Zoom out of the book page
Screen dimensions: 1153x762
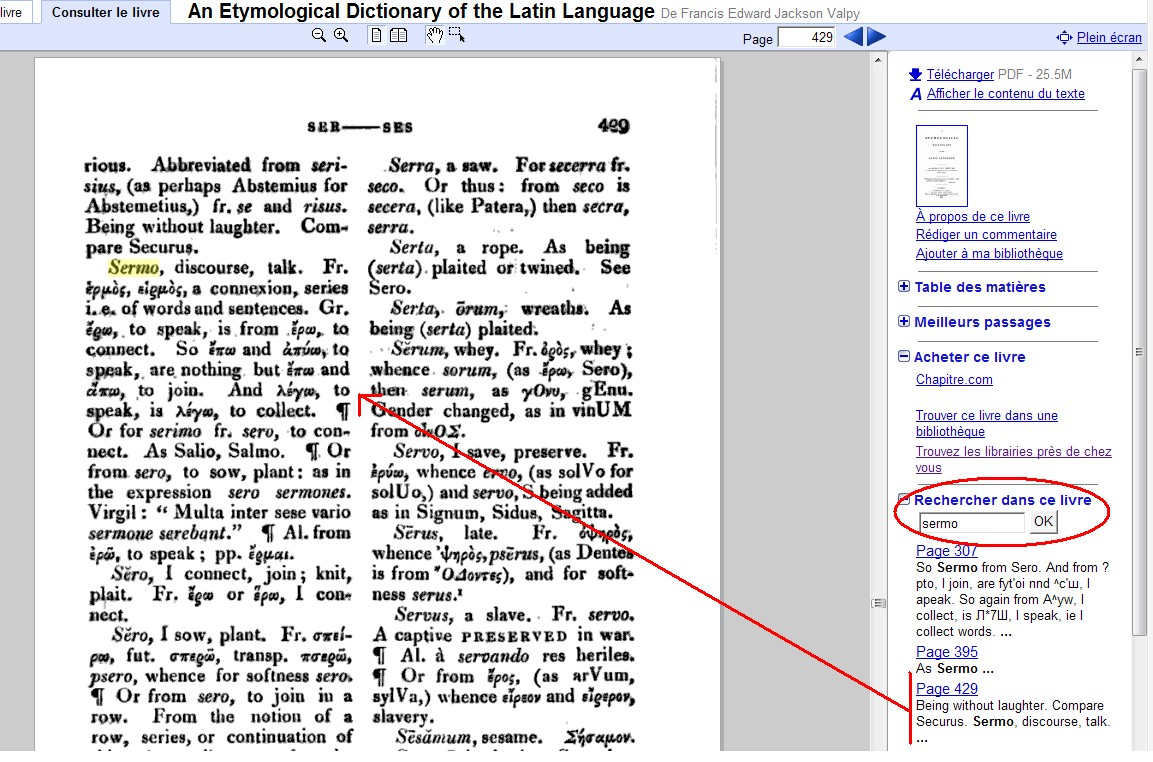click(x=318, y=35)
